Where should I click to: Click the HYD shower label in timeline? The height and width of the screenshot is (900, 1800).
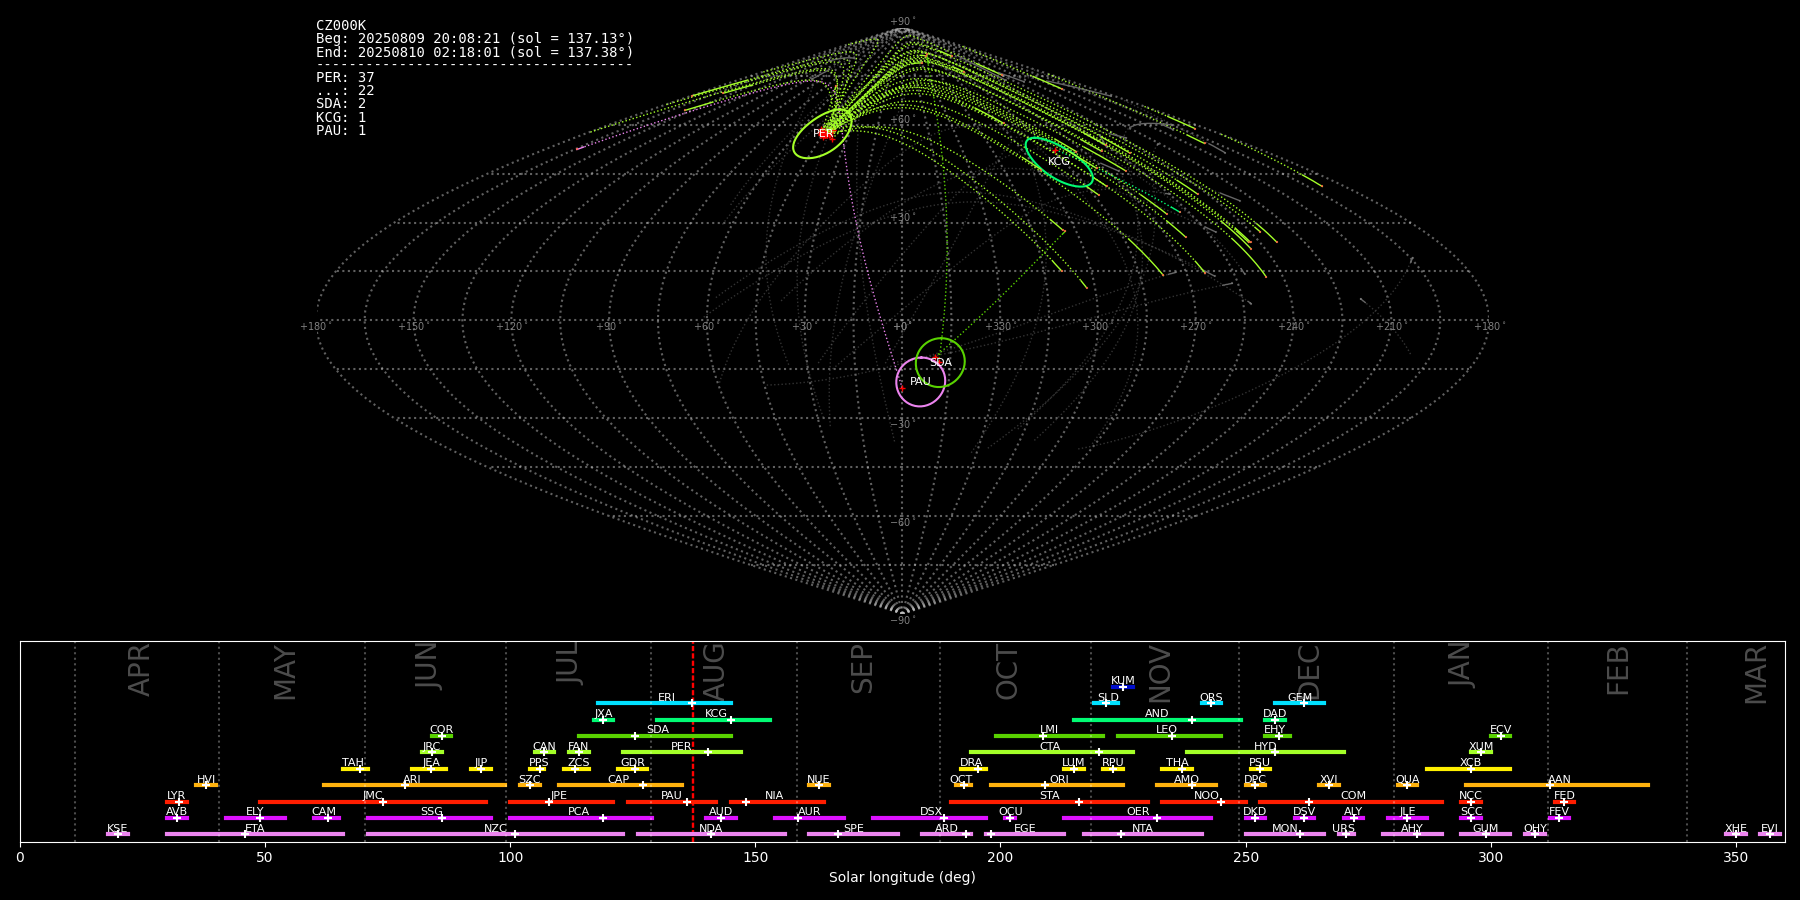[x=1265, y=747]
